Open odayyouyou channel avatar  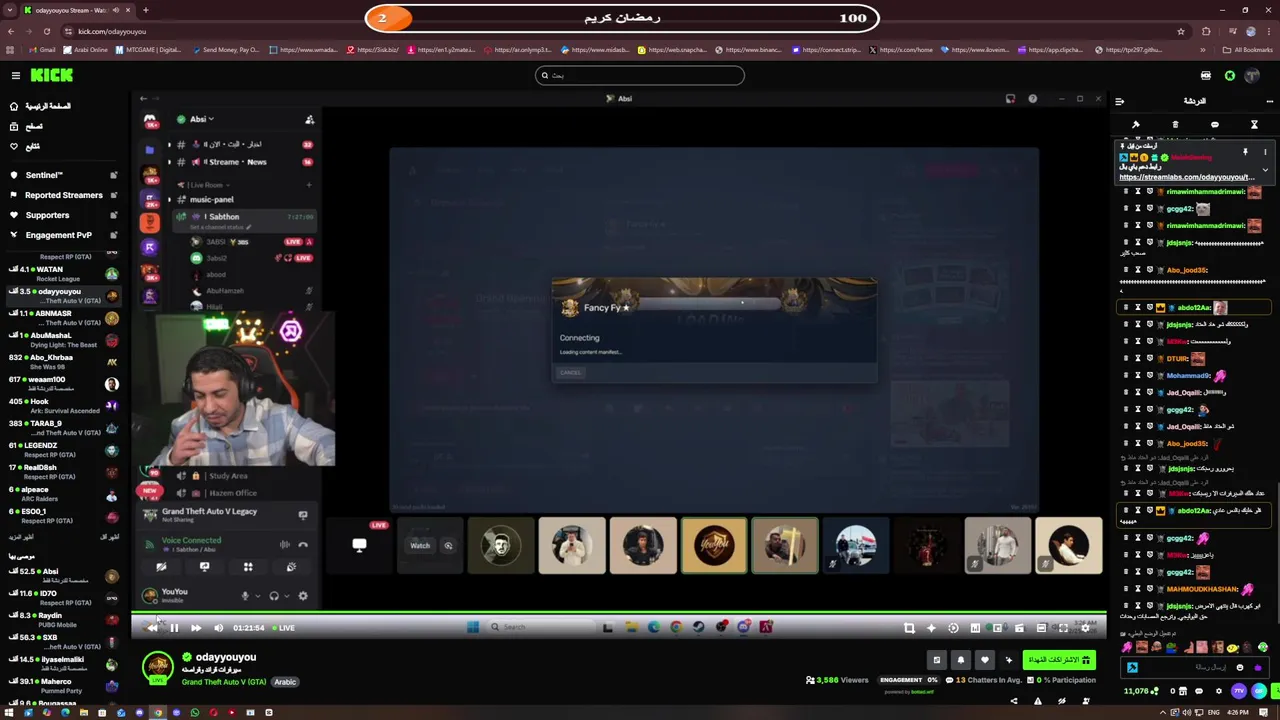[157, 668]
